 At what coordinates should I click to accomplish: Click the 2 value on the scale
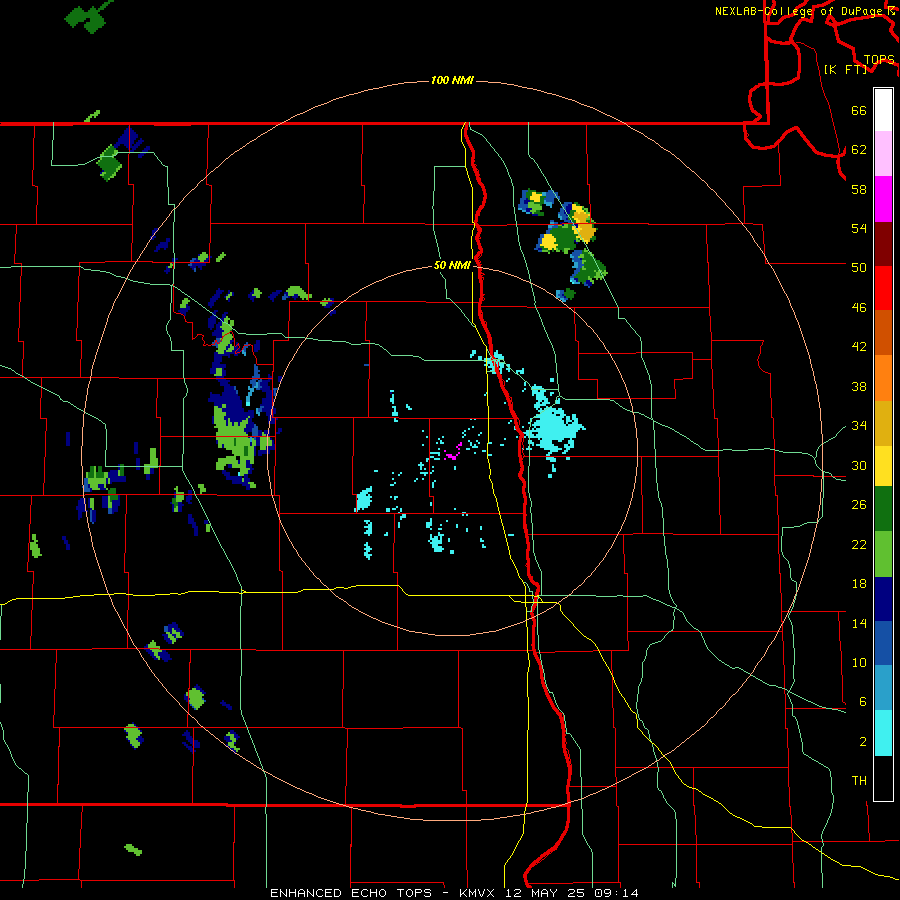click(862, 742)
